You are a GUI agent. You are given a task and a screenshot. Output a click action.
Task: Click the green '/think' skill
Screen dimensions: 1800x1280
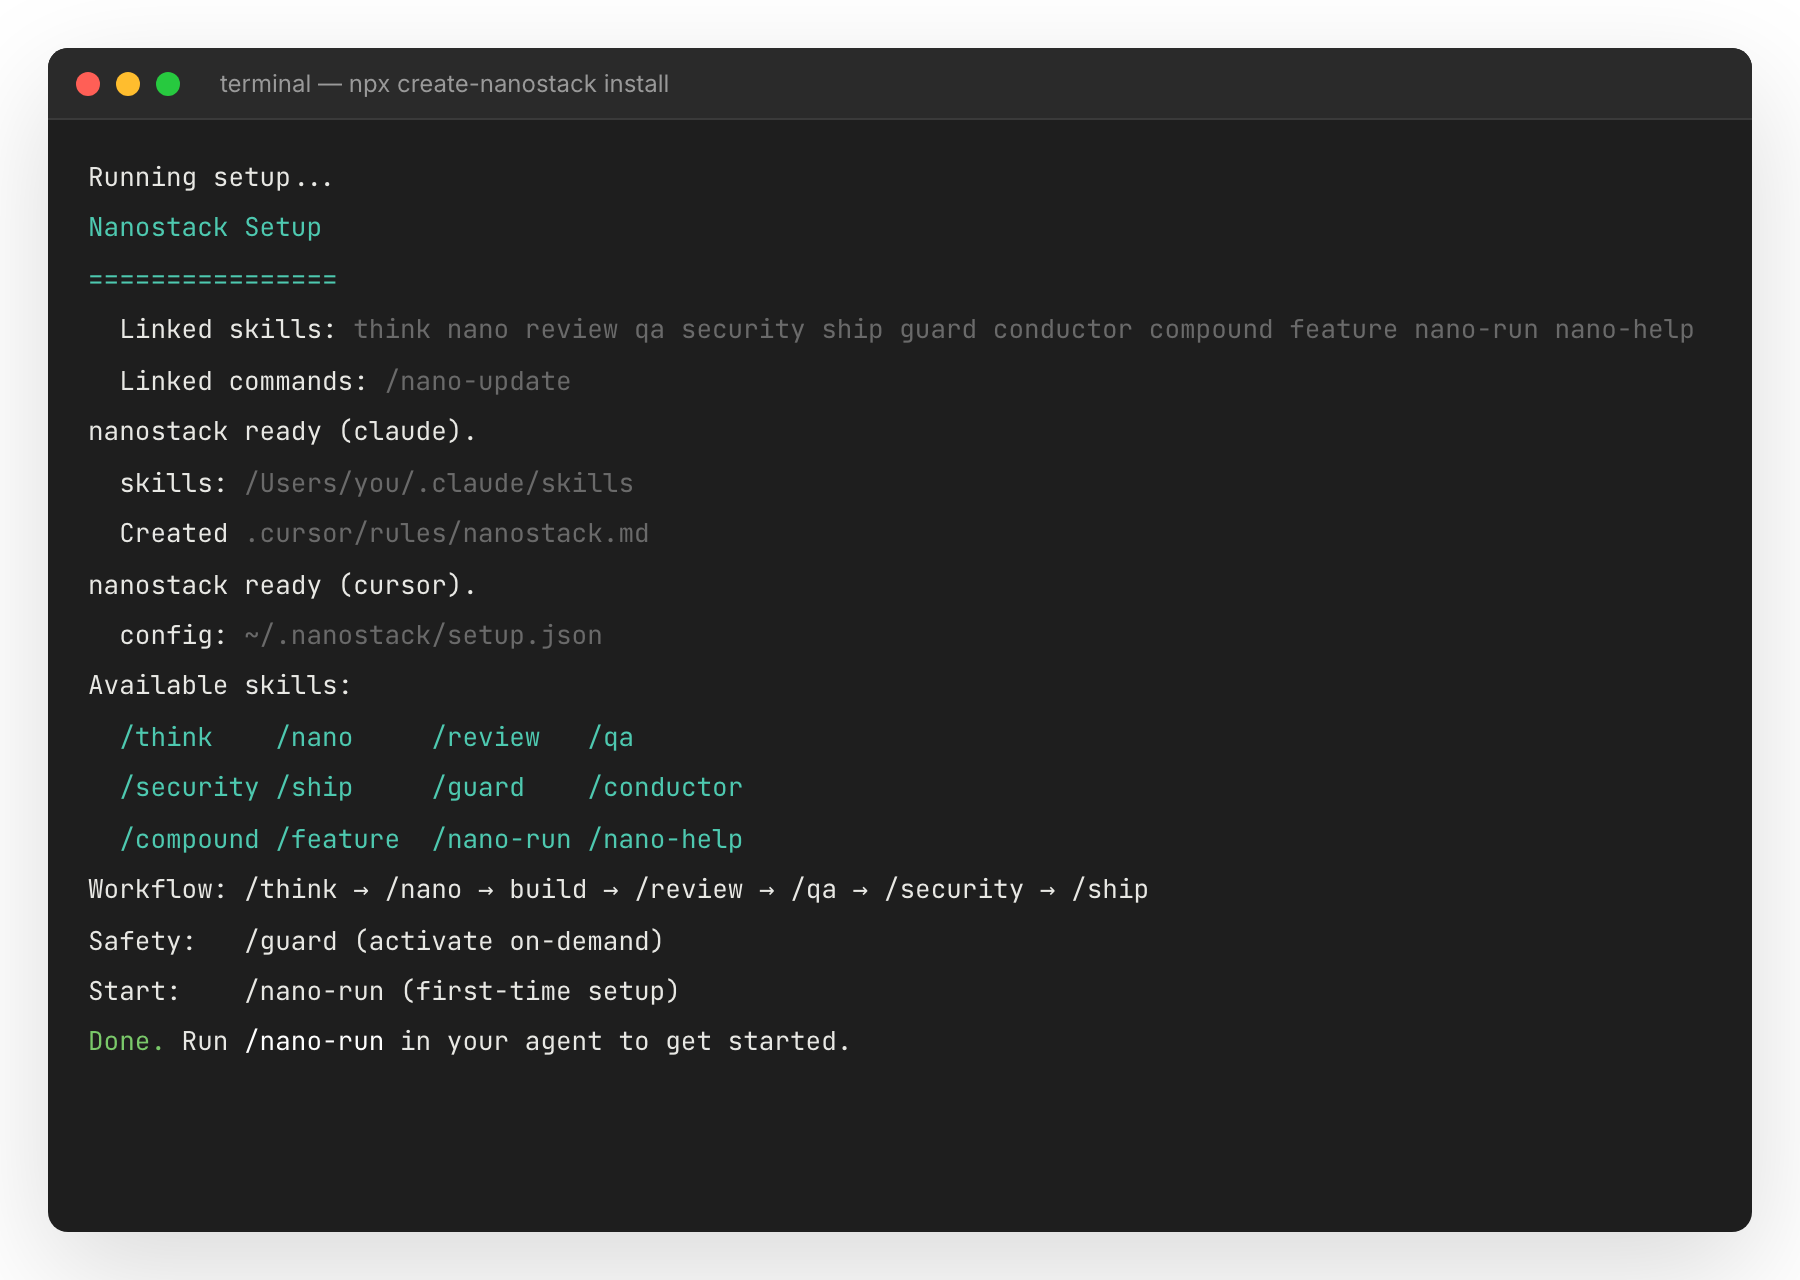click(166, 738)
